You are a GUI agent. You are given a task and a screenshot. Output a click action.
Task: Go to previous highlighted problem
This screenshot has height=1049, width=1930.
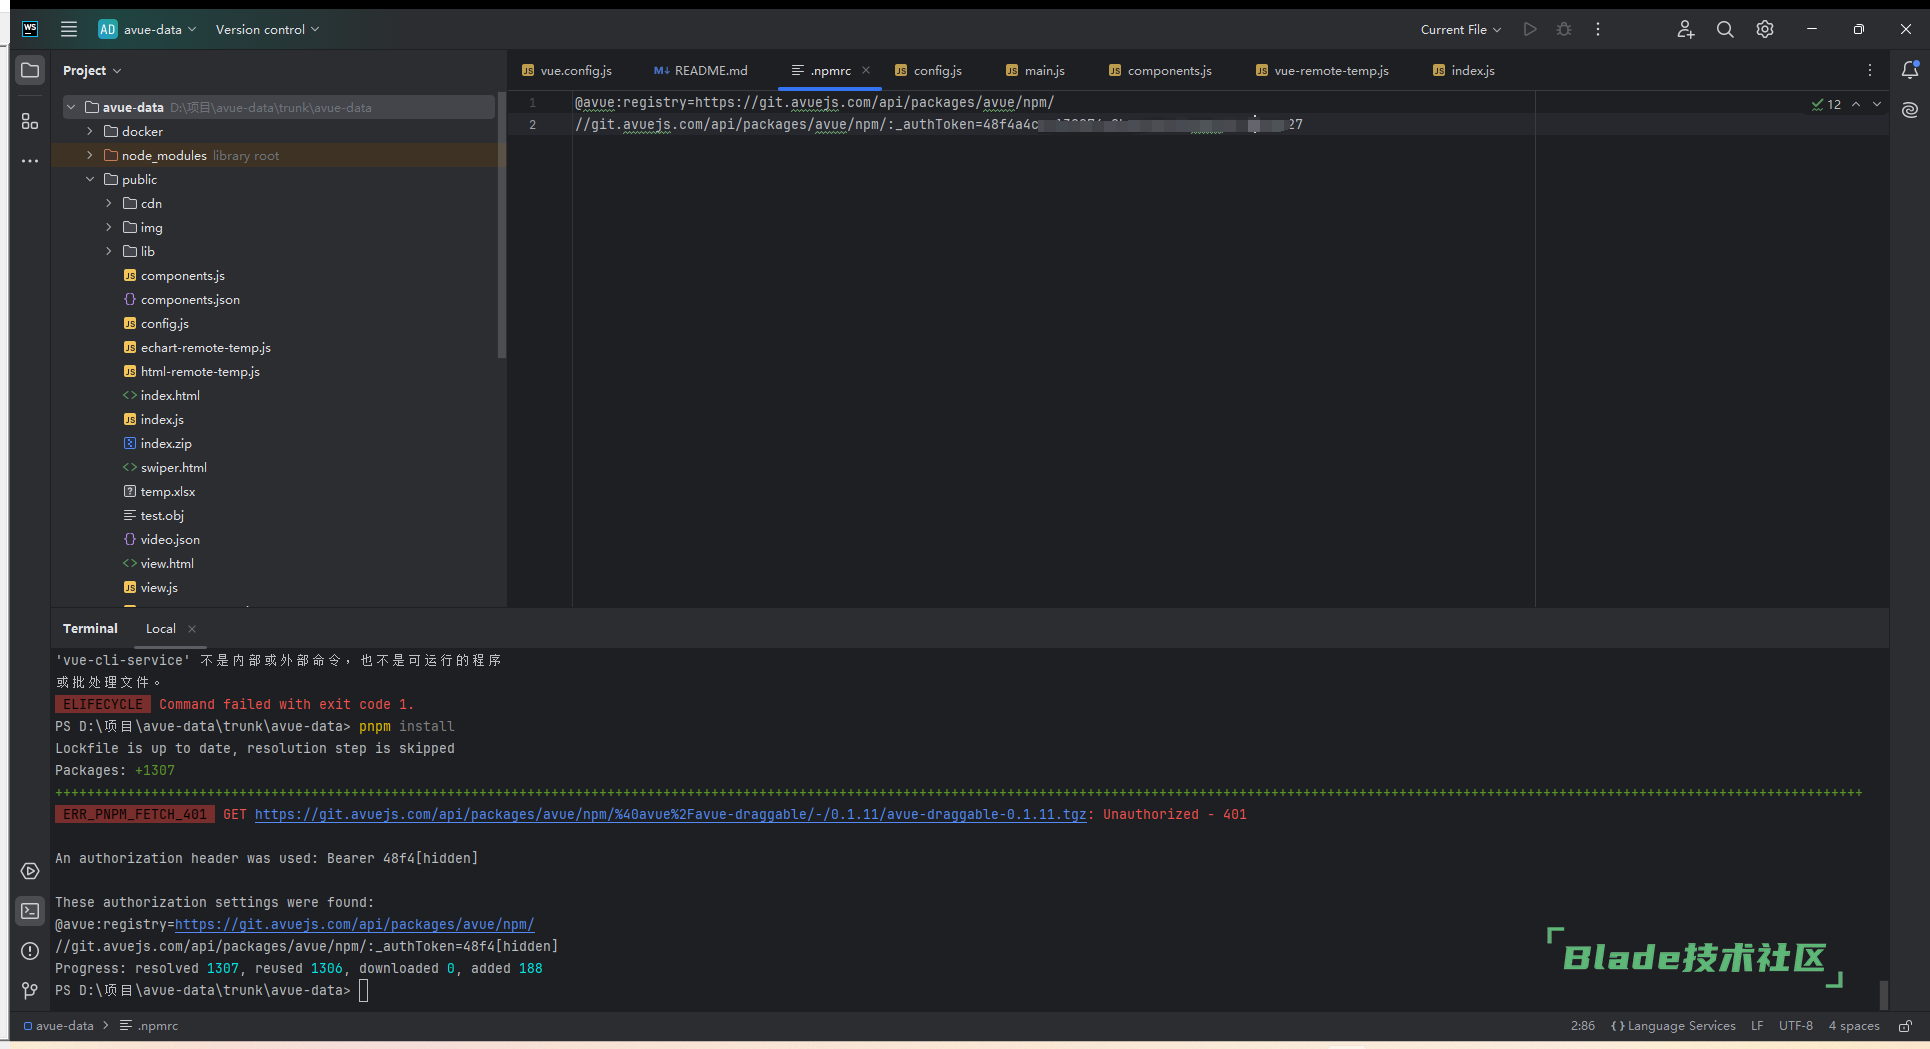[1856, 104]
